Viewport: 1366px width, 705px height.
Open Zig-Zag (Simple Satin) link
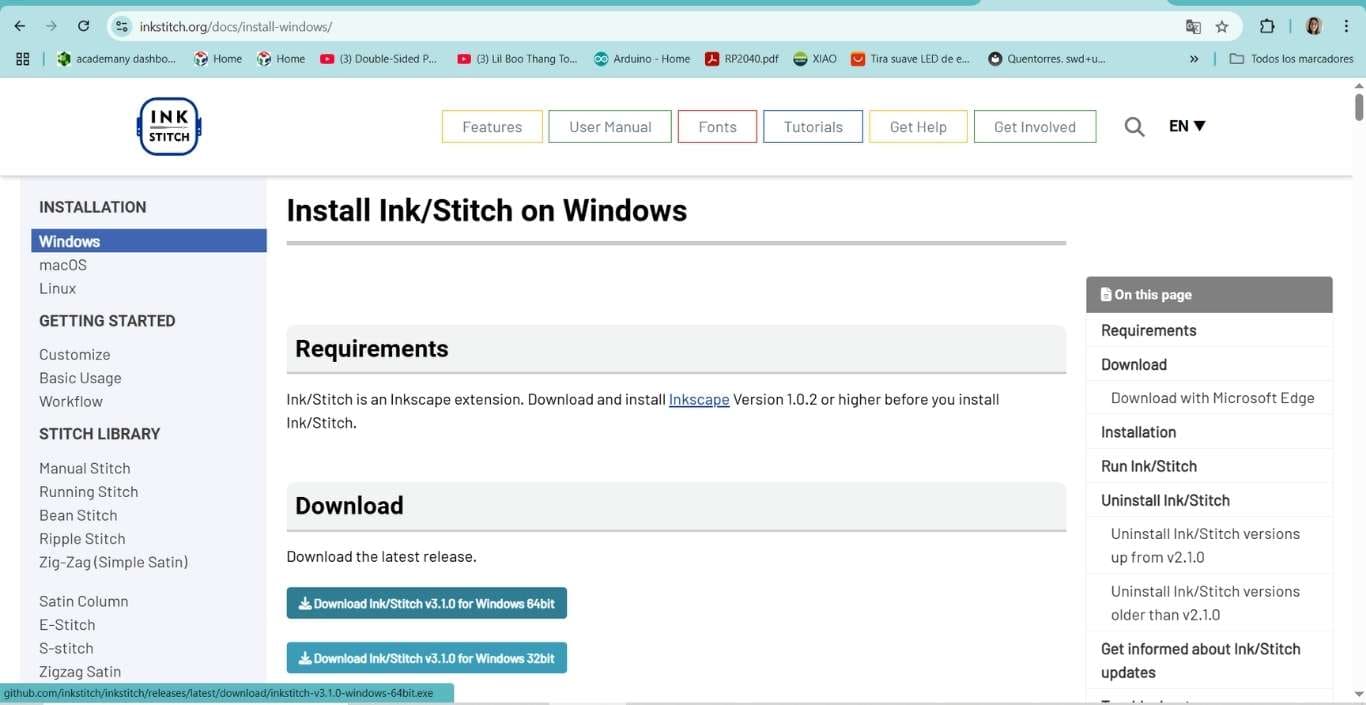113,562
